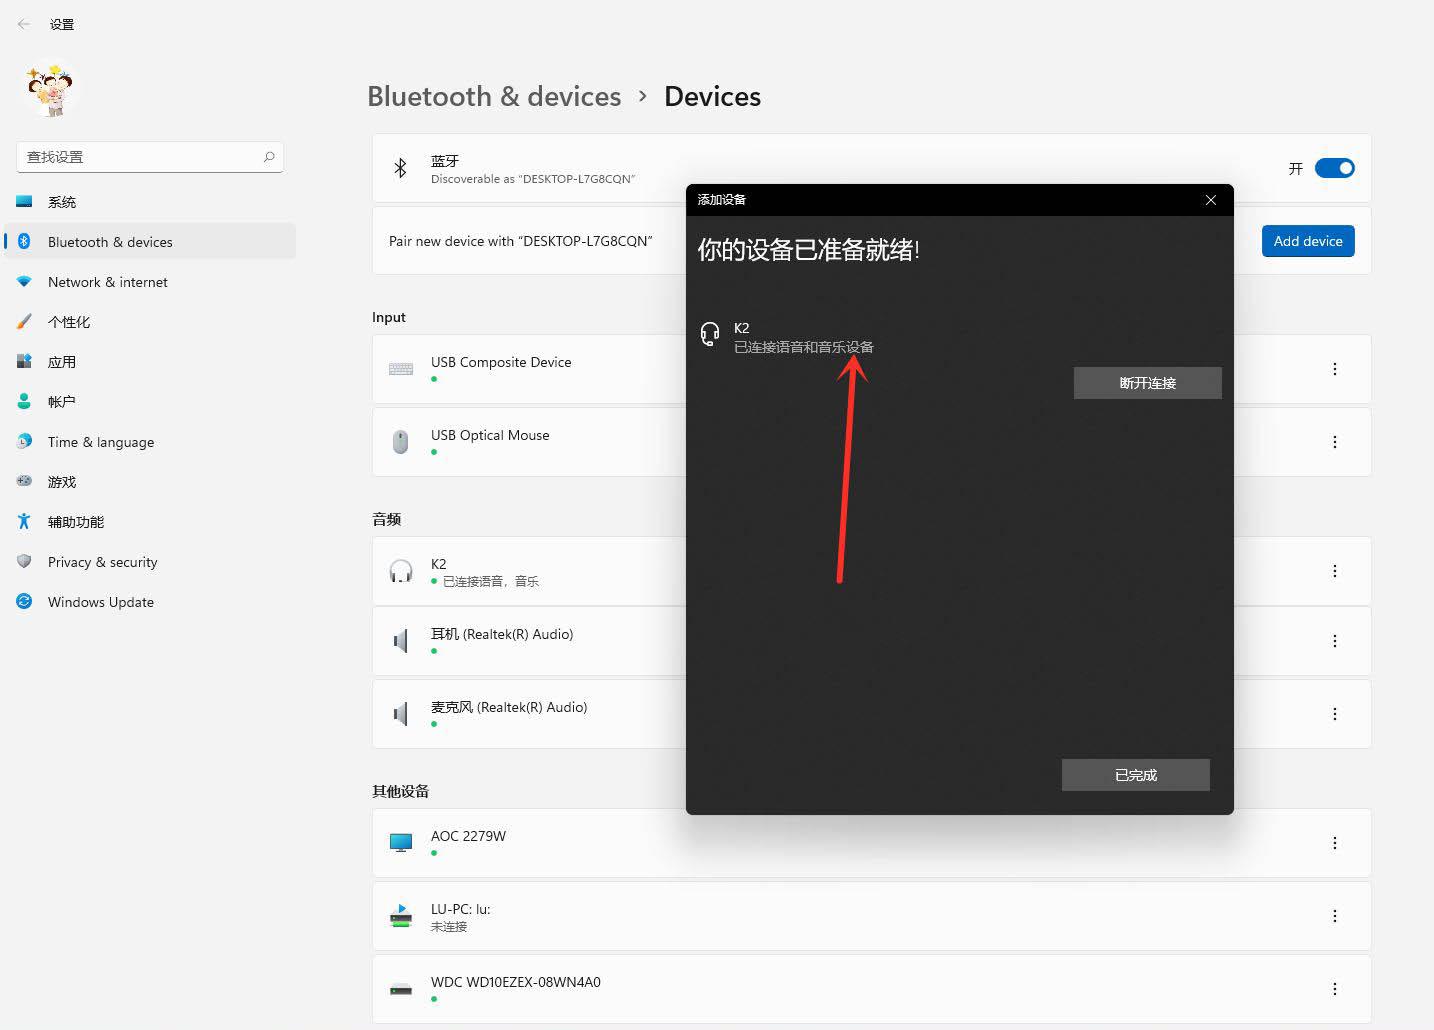Open 应用 settings category

(150, 362)
